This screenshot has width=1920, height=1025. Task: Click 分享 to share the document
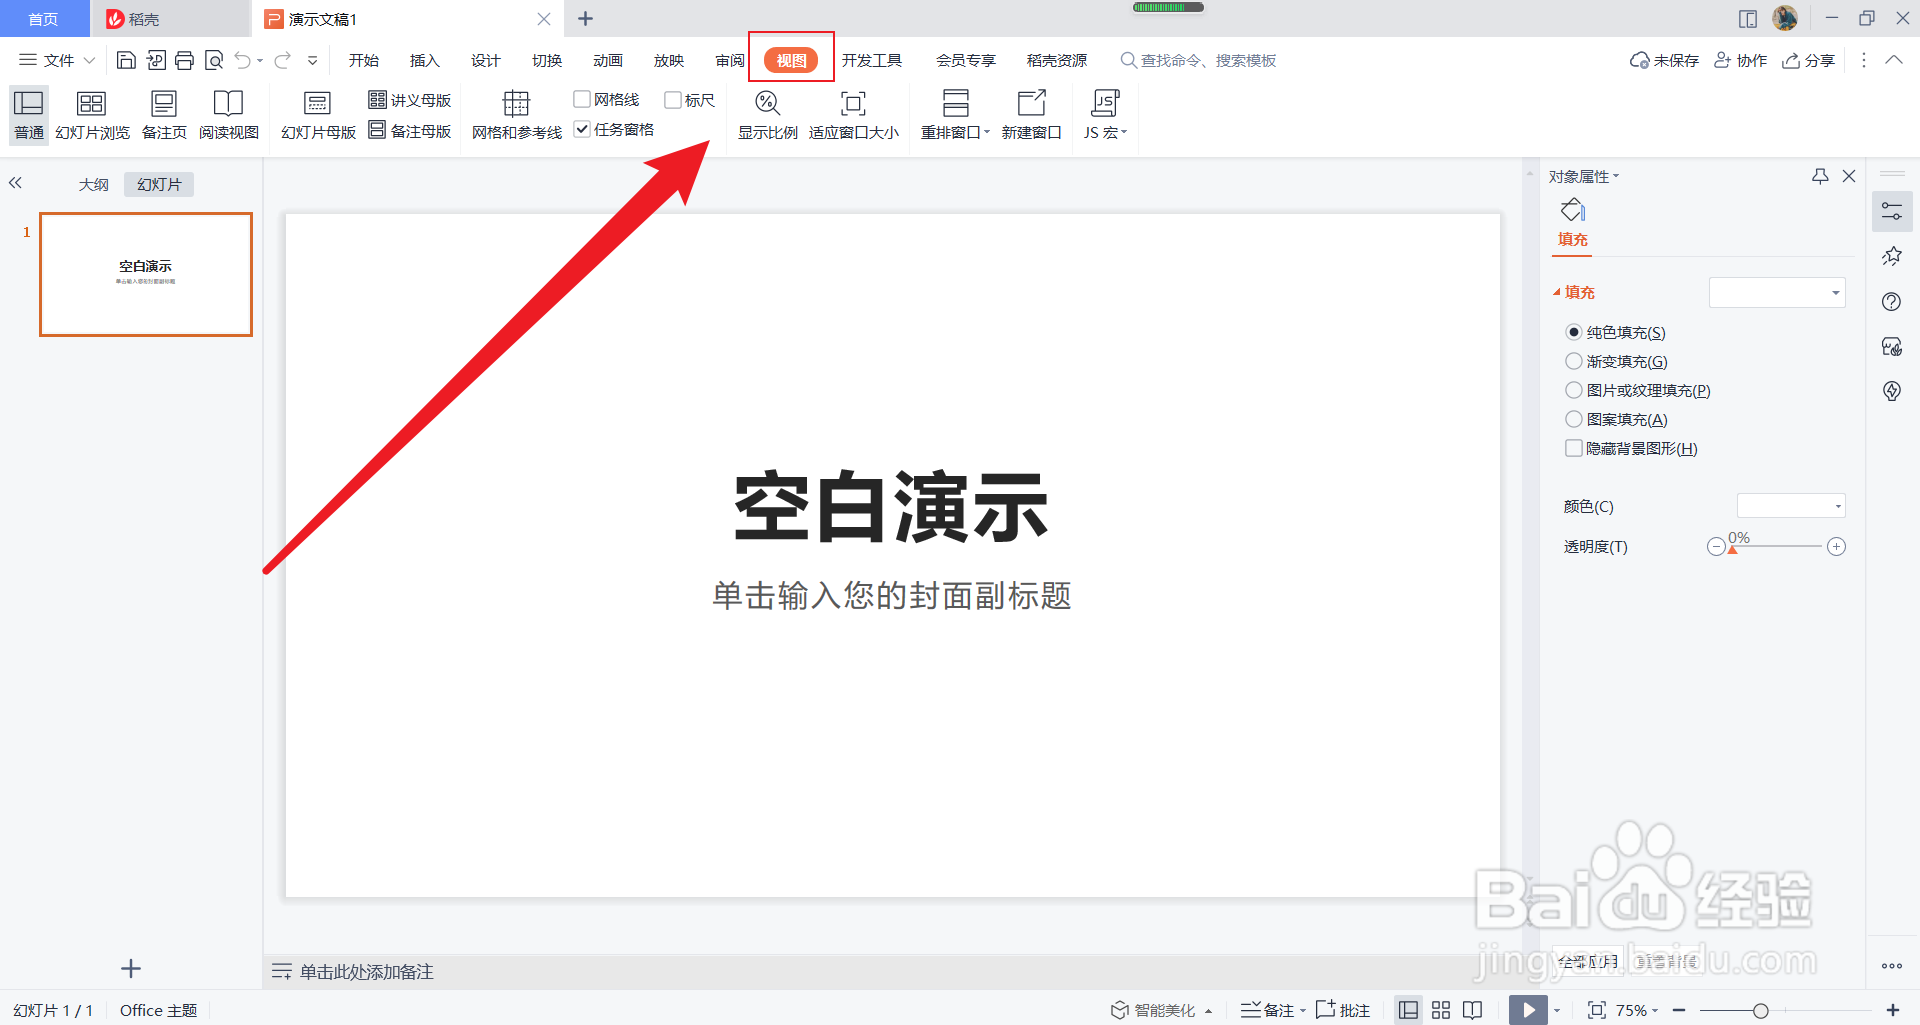(1808, 60)
